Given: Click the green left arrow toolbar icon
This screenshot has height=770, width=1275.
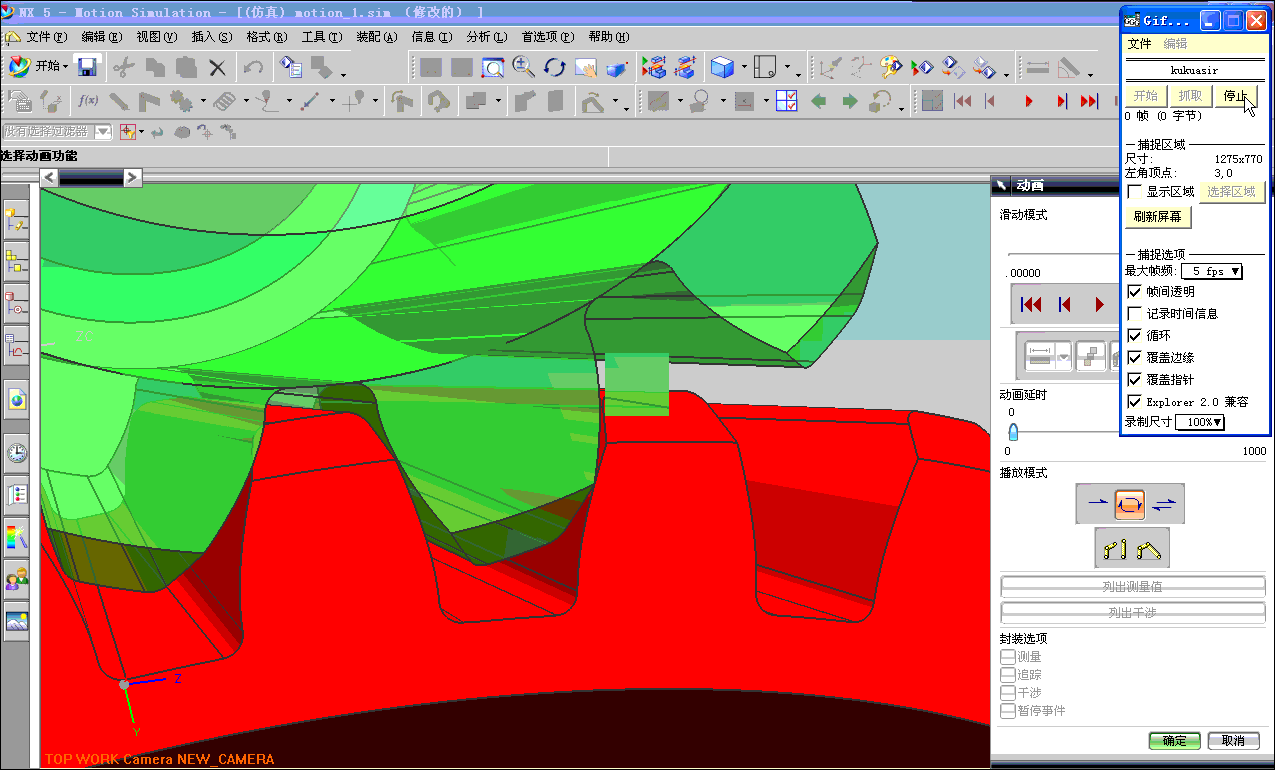Looking at the screenshot, I should pos(818,100).
